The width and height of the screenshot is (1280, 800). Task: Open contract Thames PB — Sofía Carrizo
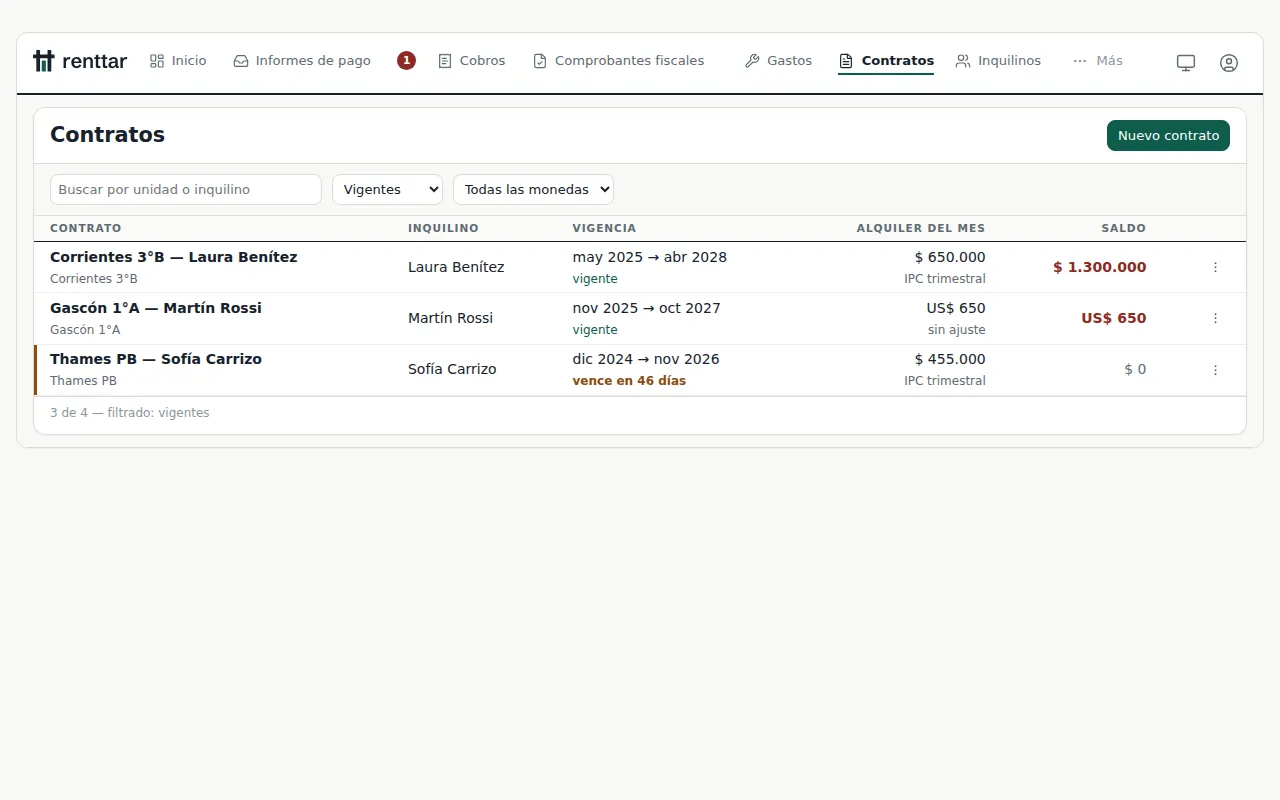pyautogui.click(x=156, y=359)
